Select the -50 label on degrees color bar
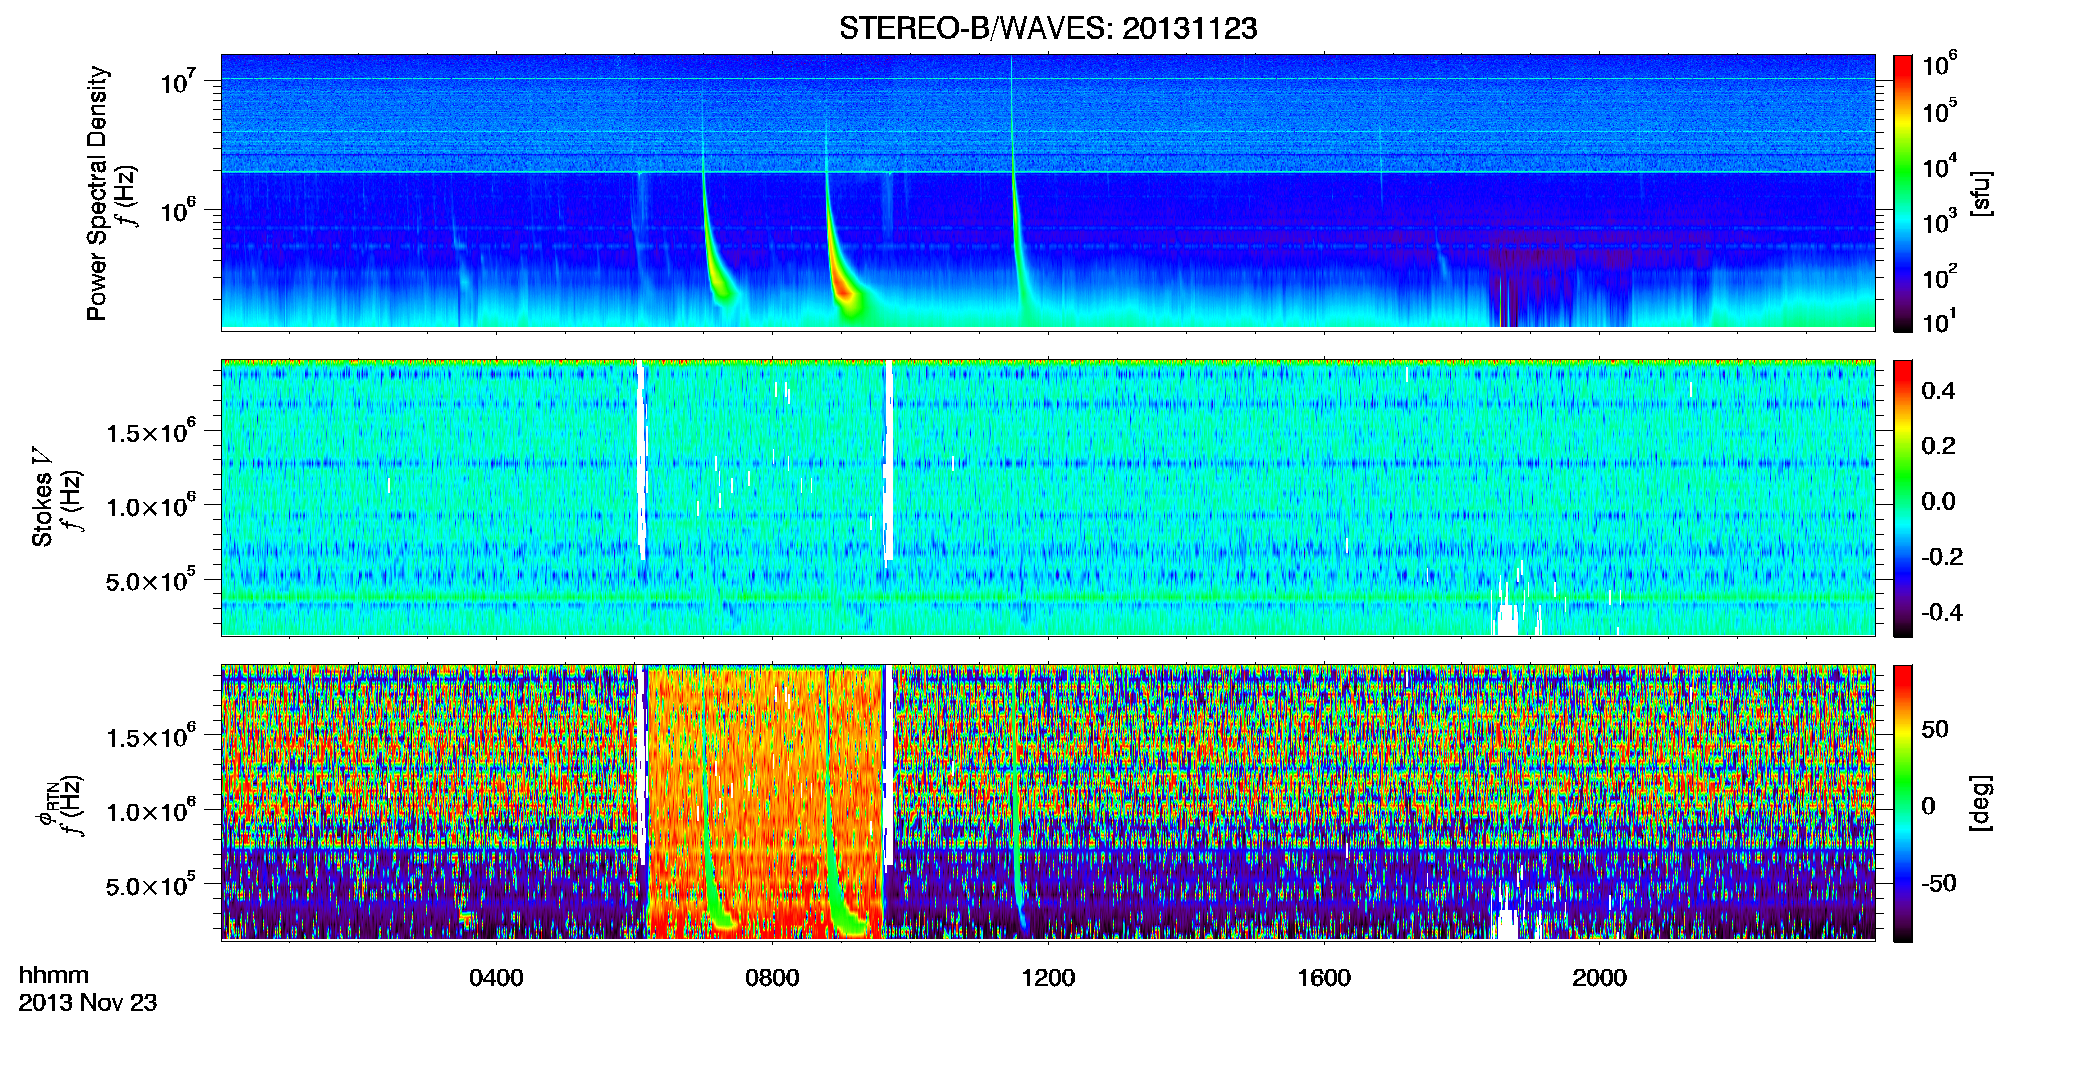The width and height of the screenshot is (2096, 1080). [1939, 884]
